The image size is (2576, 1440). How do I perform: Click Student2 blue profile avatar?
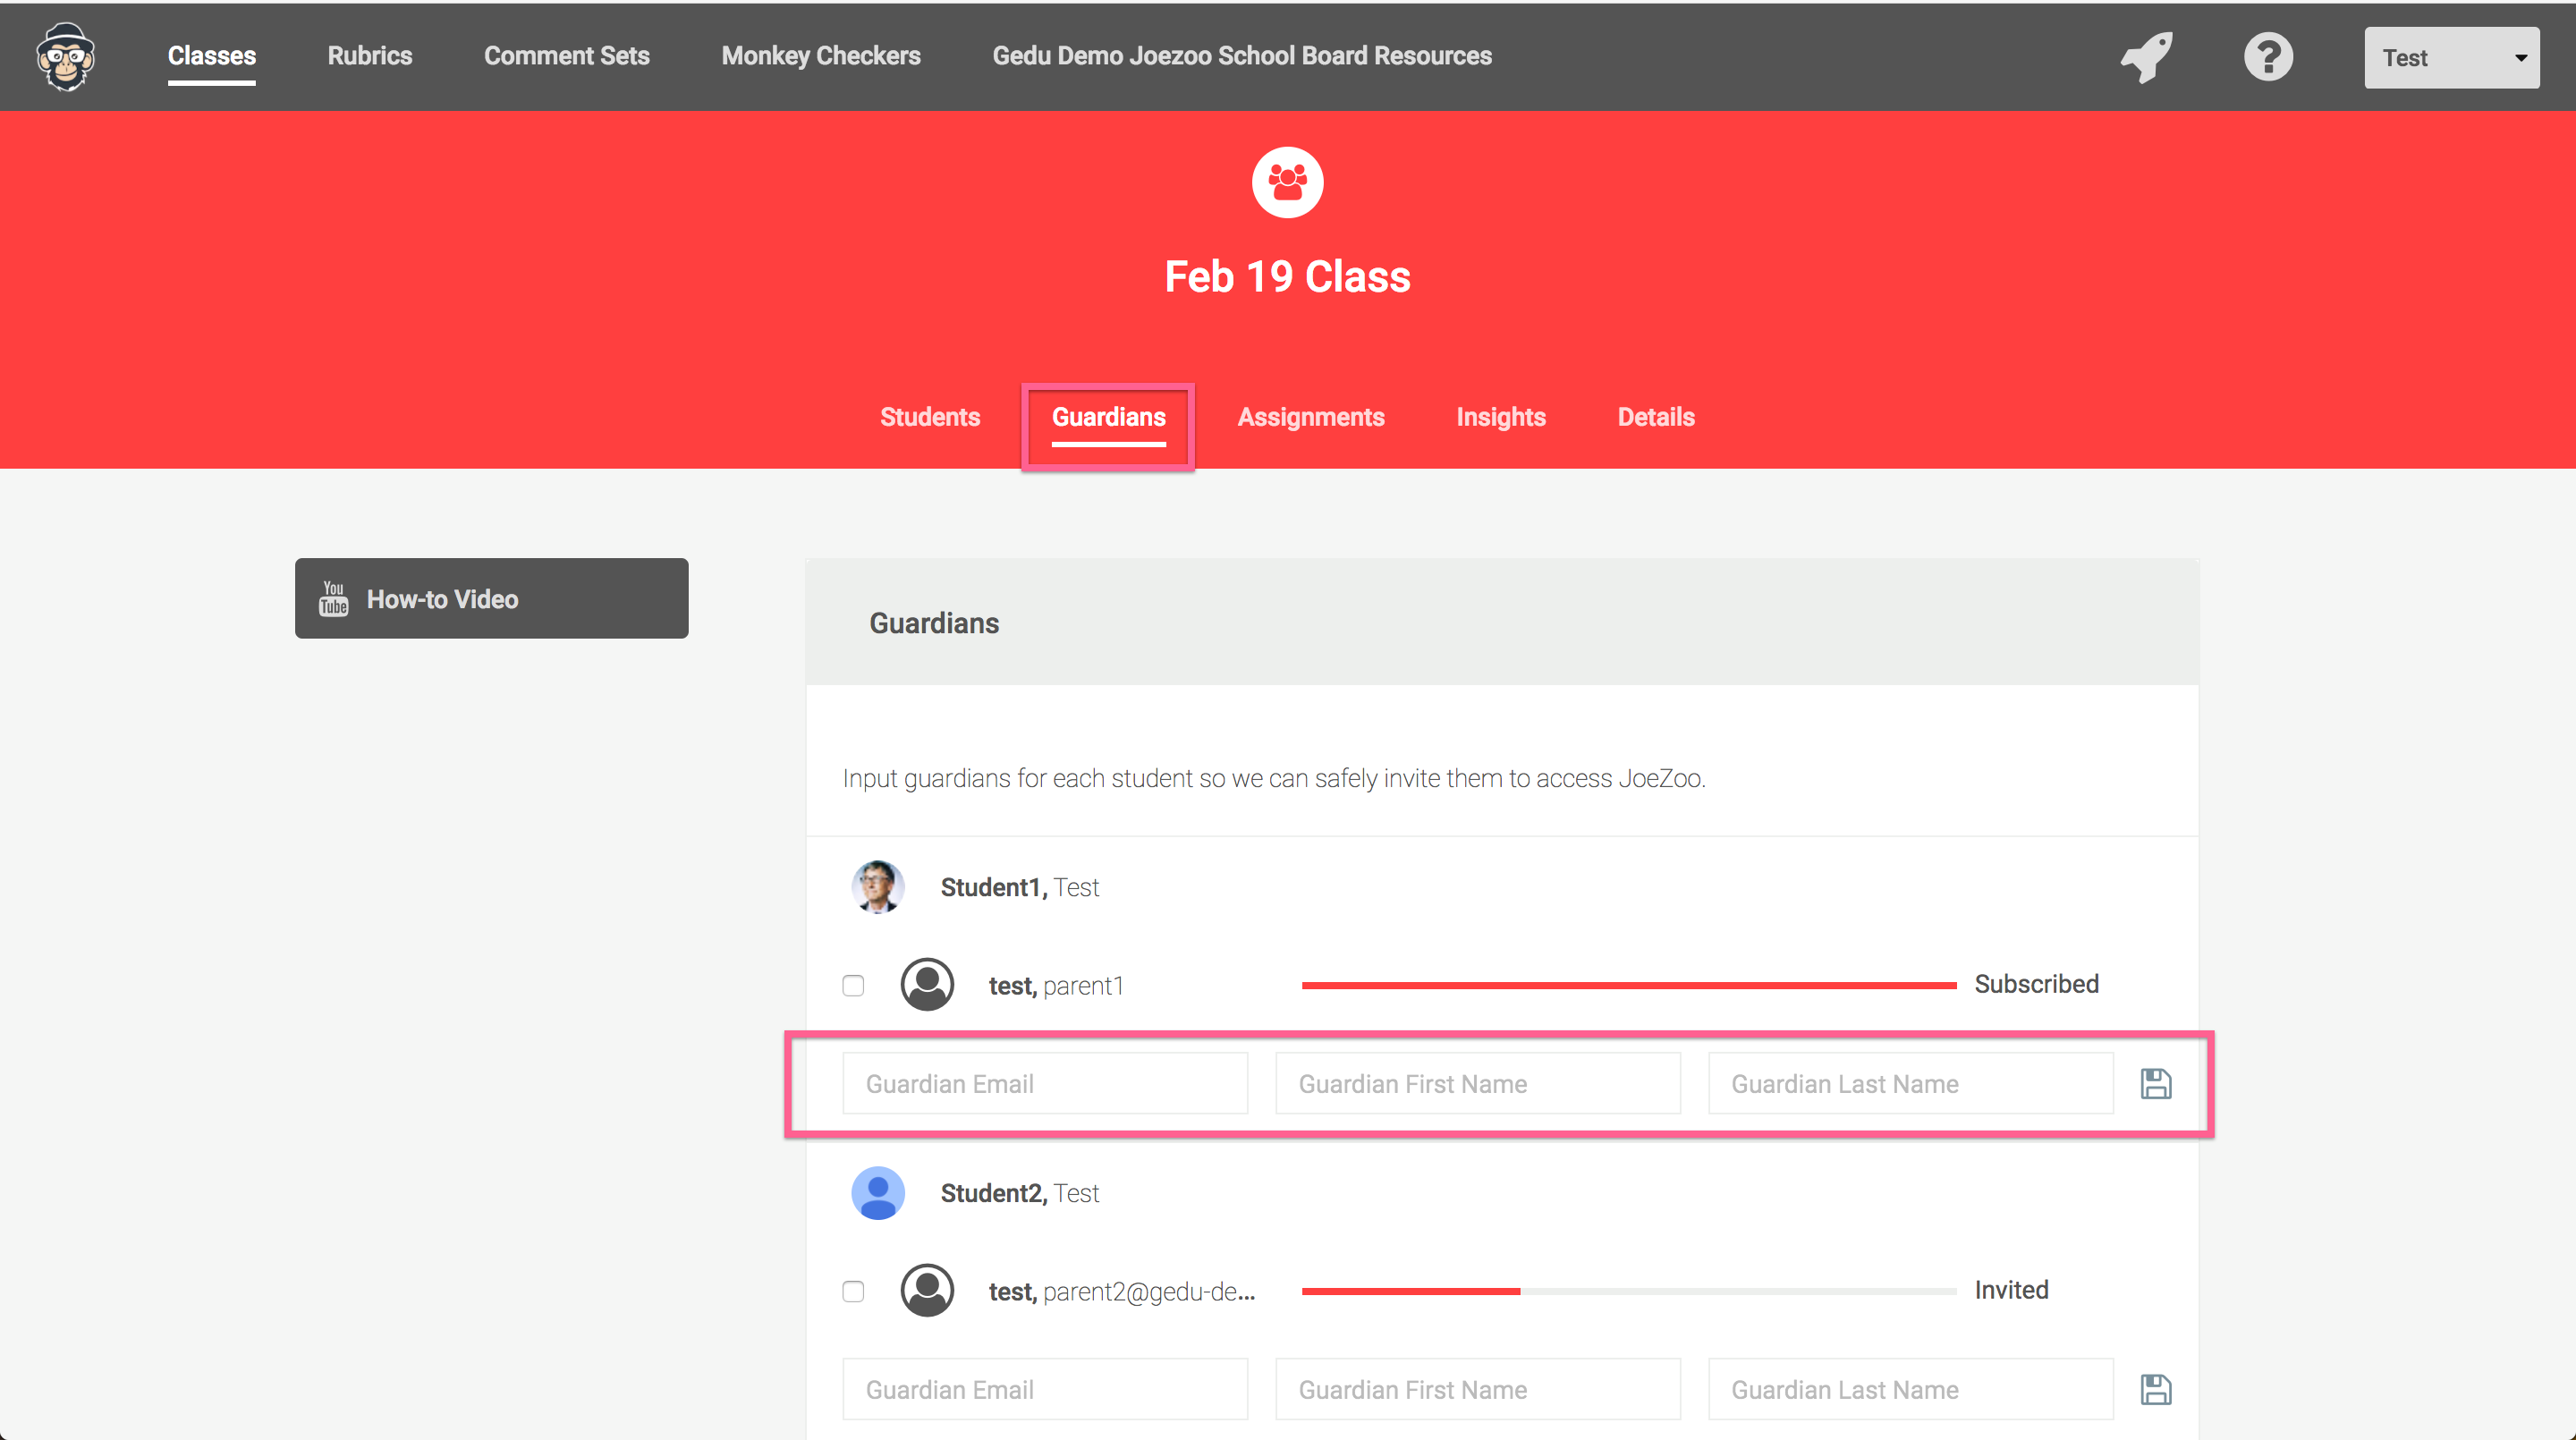coord(877,1193)
